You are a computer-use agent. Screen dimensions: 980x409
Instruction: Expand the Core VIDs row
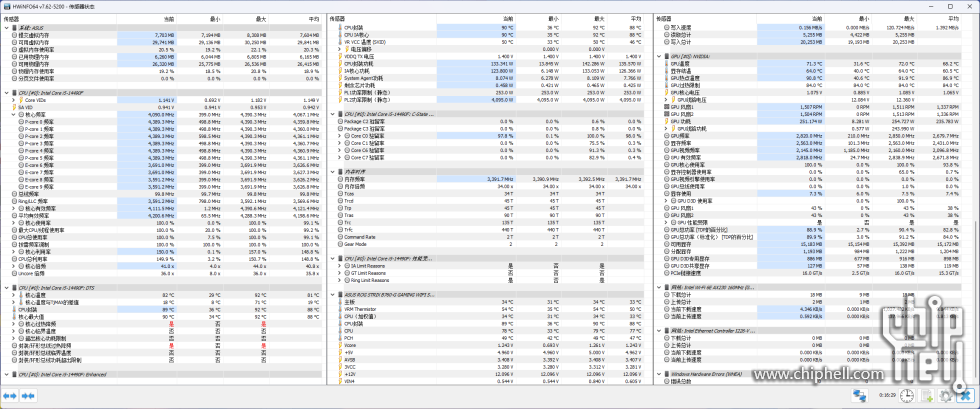pyautogui.click(x=14, y=100)
